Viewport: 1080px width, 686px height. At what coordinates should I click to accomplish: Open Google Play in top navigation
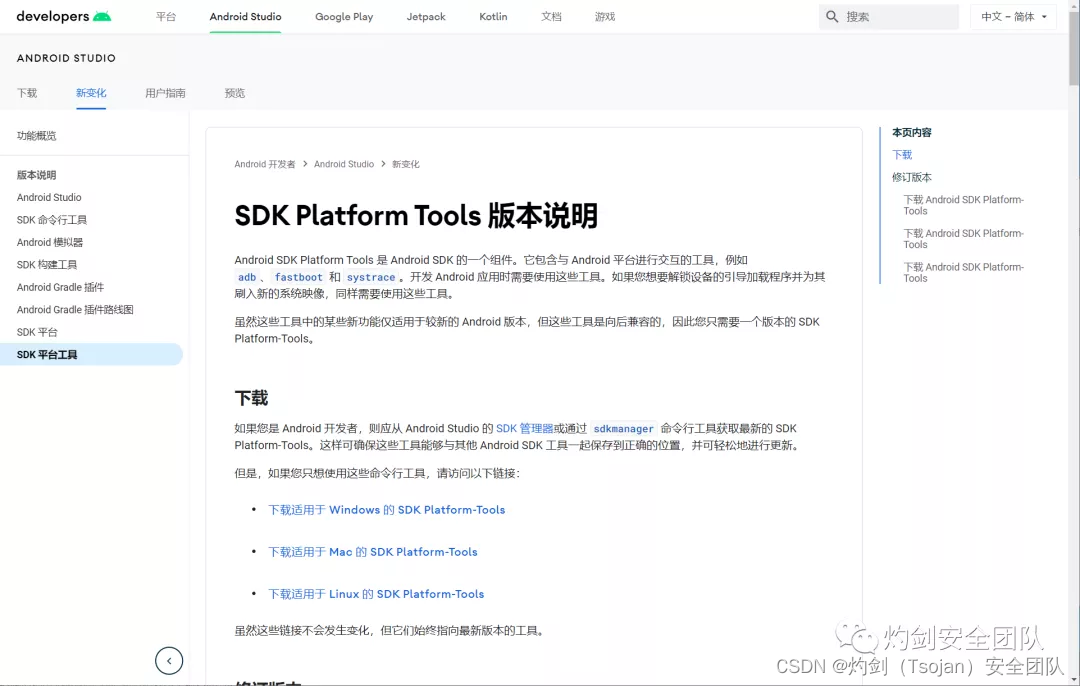click(344, 17)
